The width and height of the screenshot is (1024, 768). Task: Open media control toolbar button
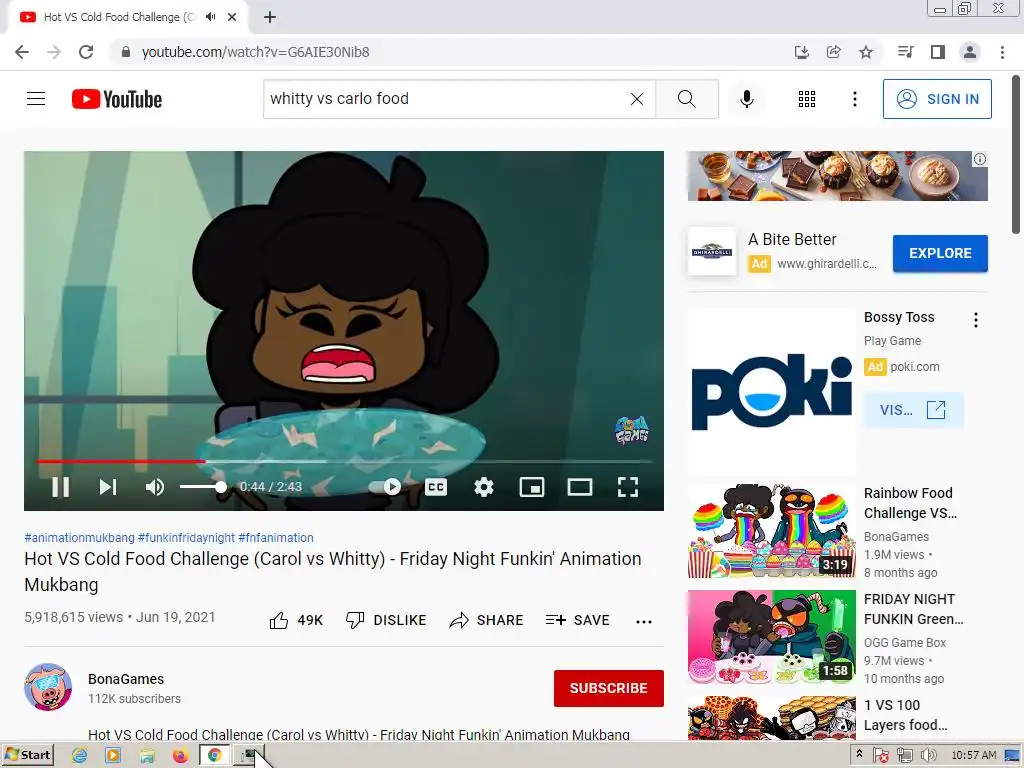pos(905,52)
